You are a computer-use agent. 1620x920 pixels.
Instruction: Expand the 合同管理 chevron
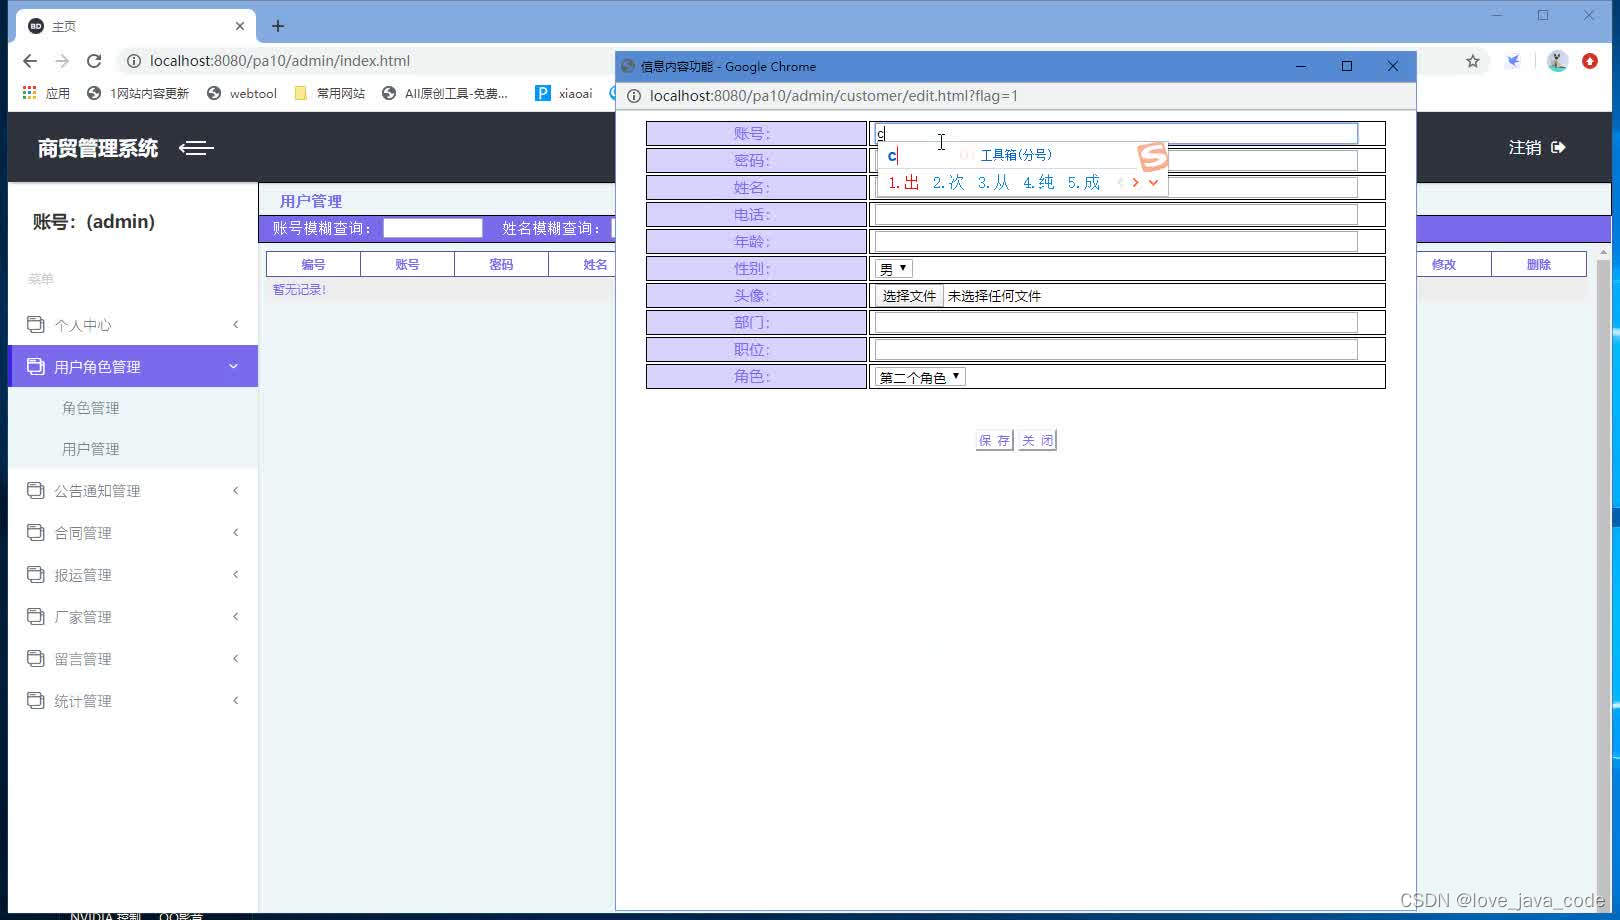tap(235, 532)
